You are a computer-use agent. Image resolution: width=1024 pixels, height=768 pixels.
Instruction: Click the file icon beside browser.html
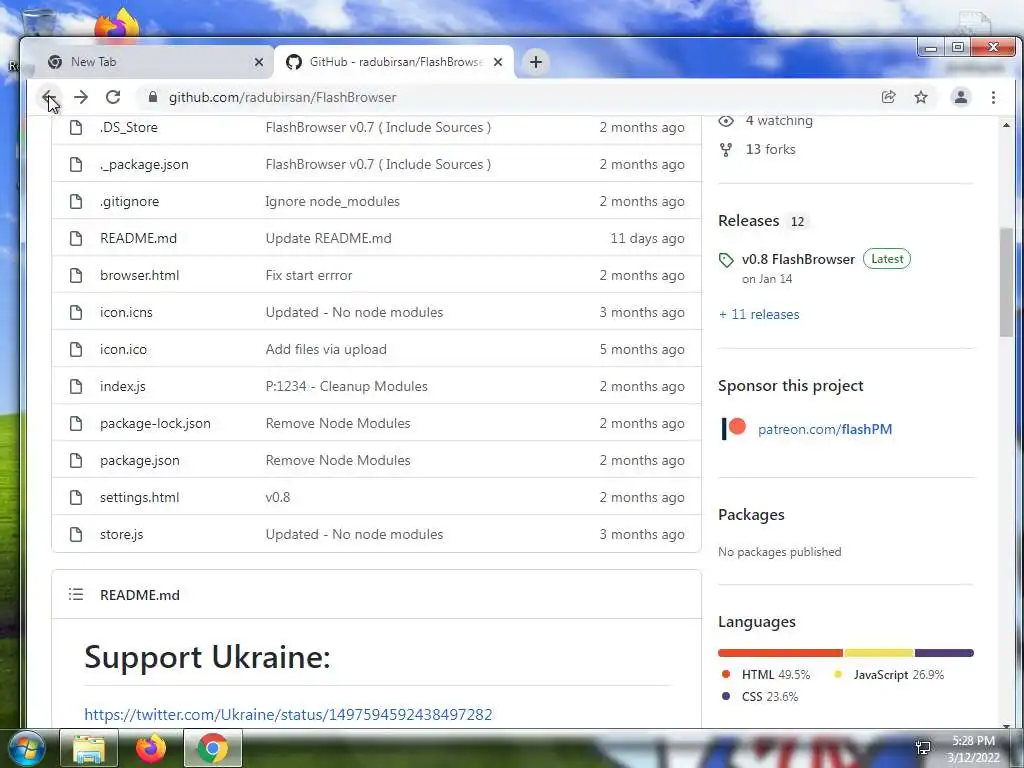[x=76, y=275]
